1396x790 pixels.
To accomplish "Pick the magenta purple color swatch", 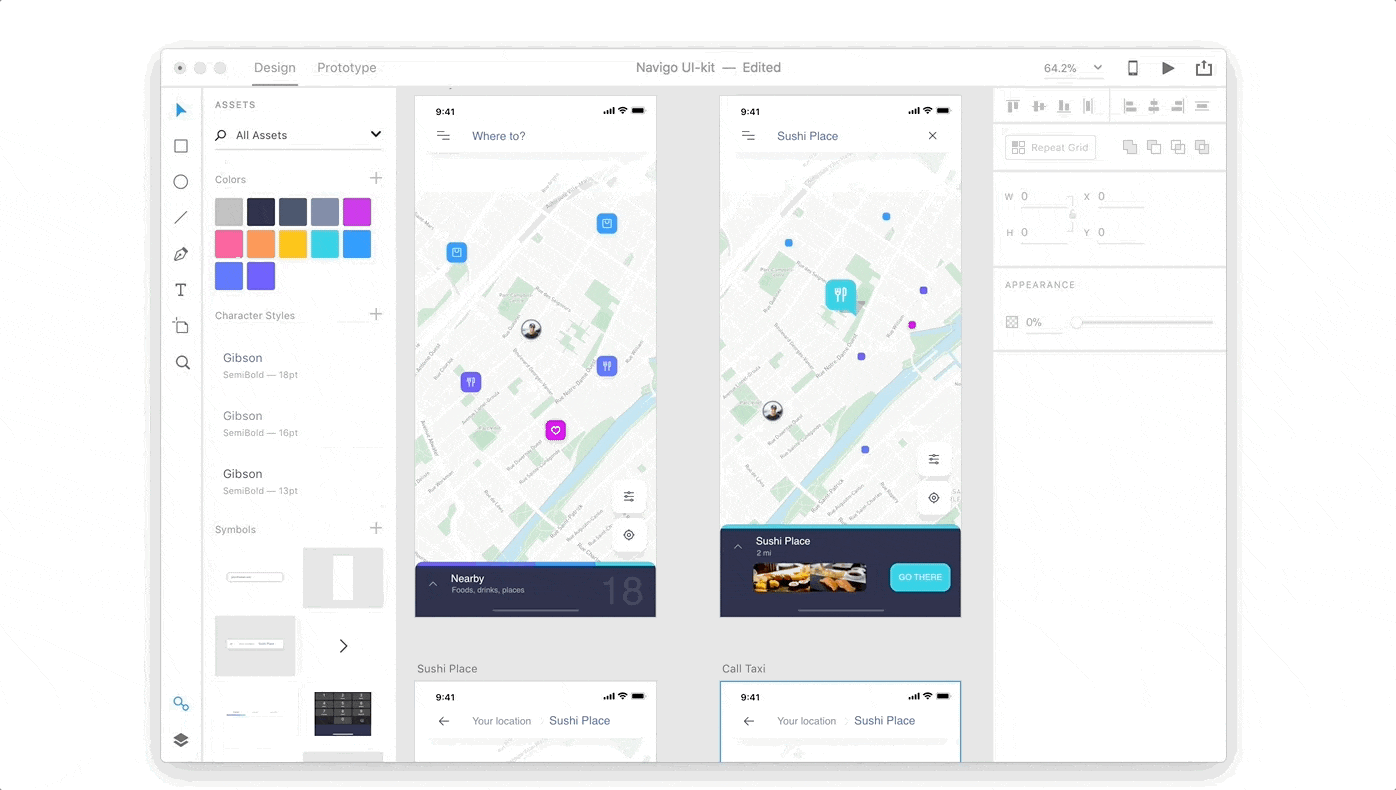I will click(x=357, y=212).
